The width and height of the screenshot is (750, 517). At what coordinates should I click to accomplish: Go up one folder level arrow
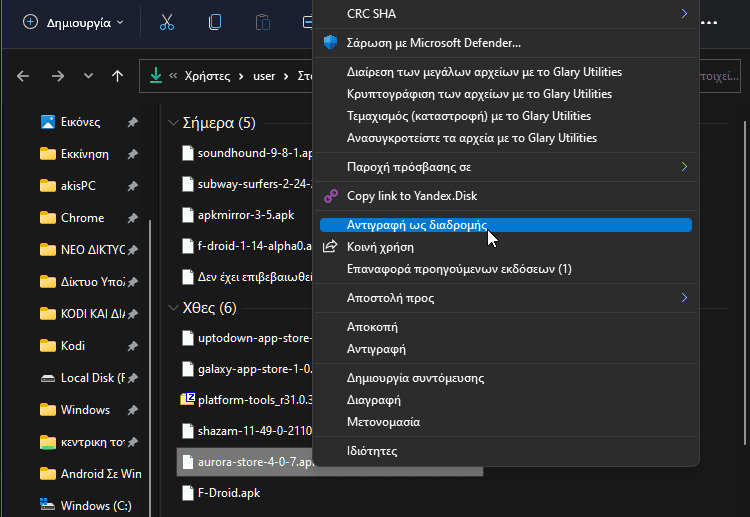coord(117,76)
